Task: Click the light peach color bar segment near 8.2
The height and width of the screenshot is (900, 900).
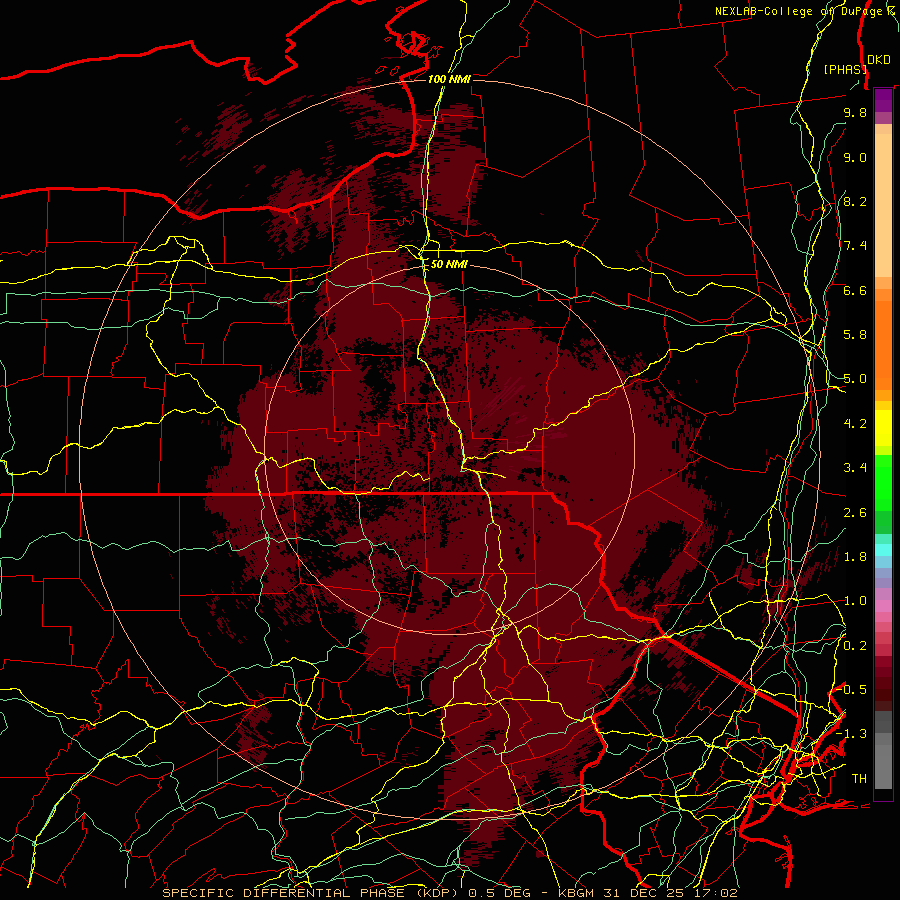Action: 883,205
